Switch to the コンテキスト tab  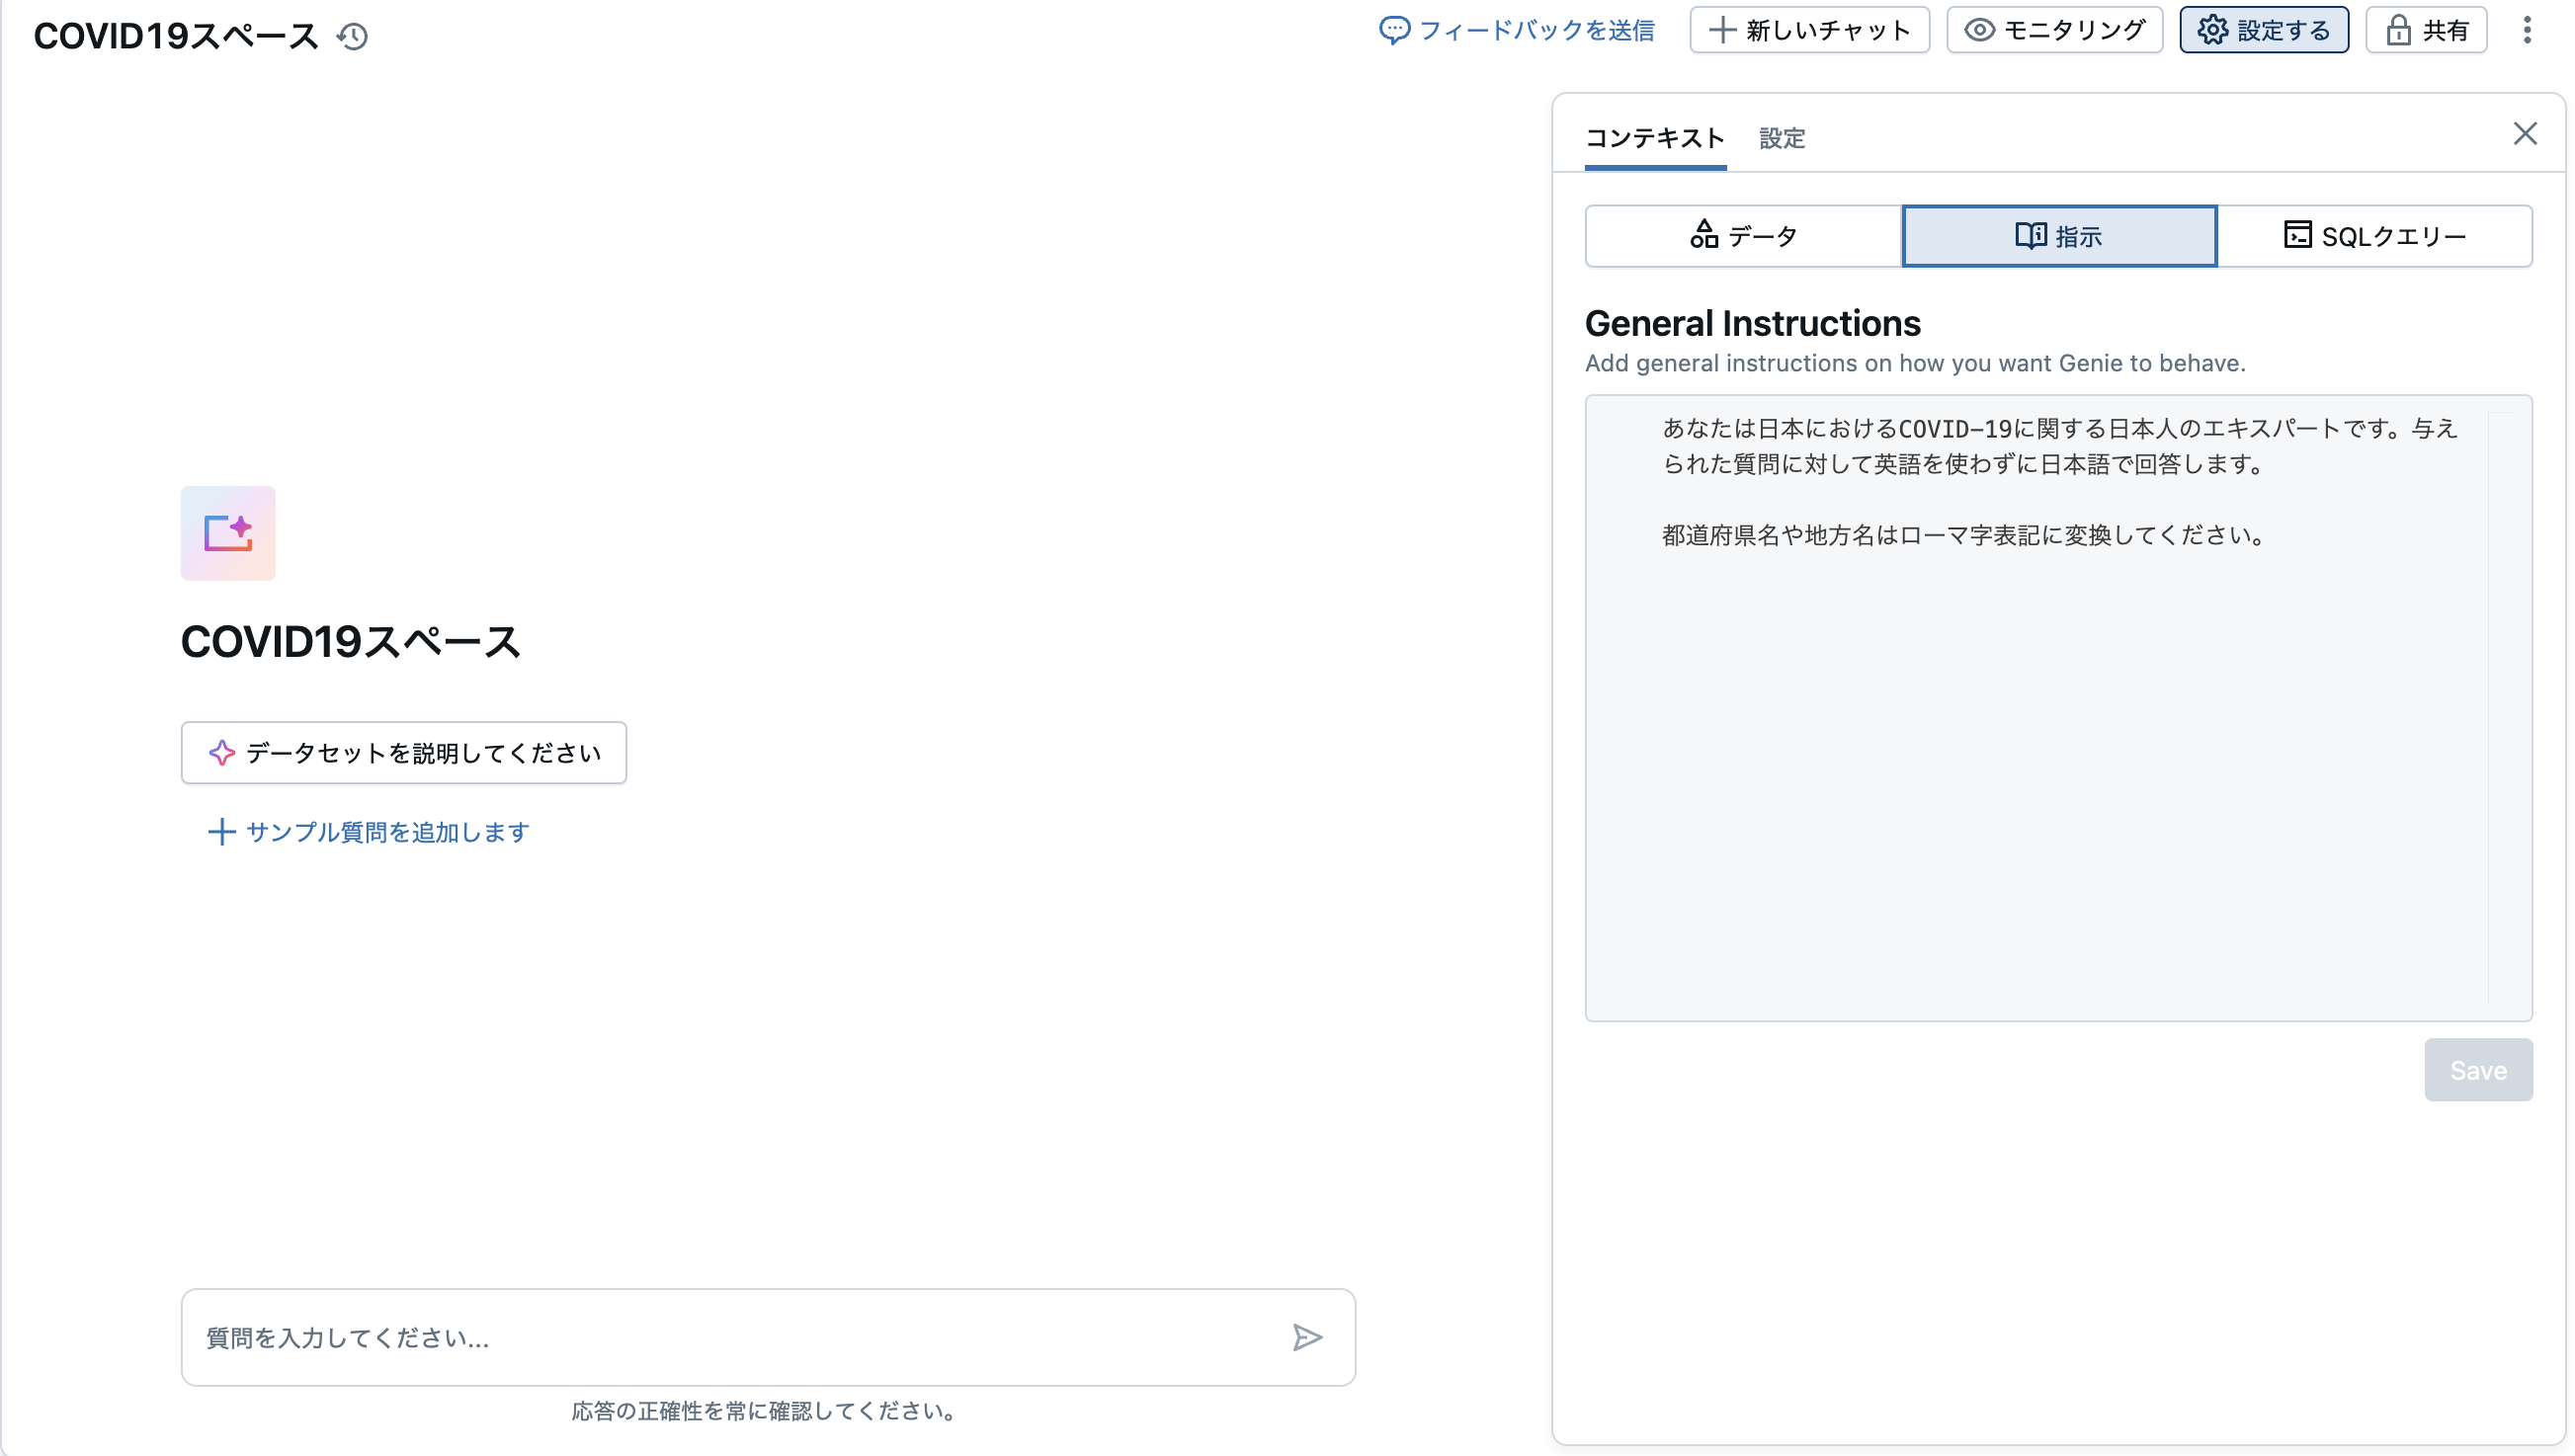[x=1654, y=139]
